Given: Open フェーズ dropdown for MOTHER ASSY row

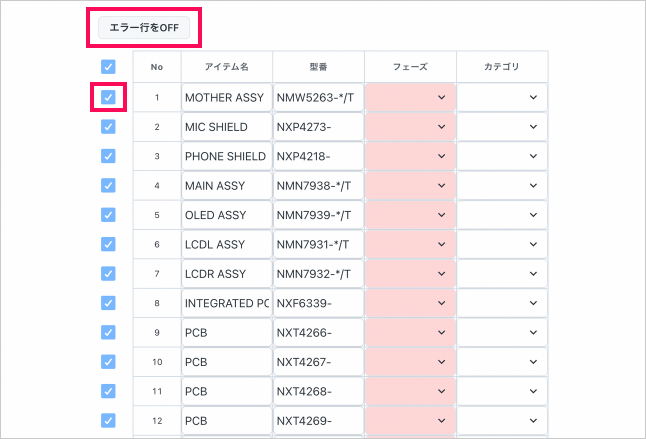Looking at the screenshot, I should click(x=411, y=98).
